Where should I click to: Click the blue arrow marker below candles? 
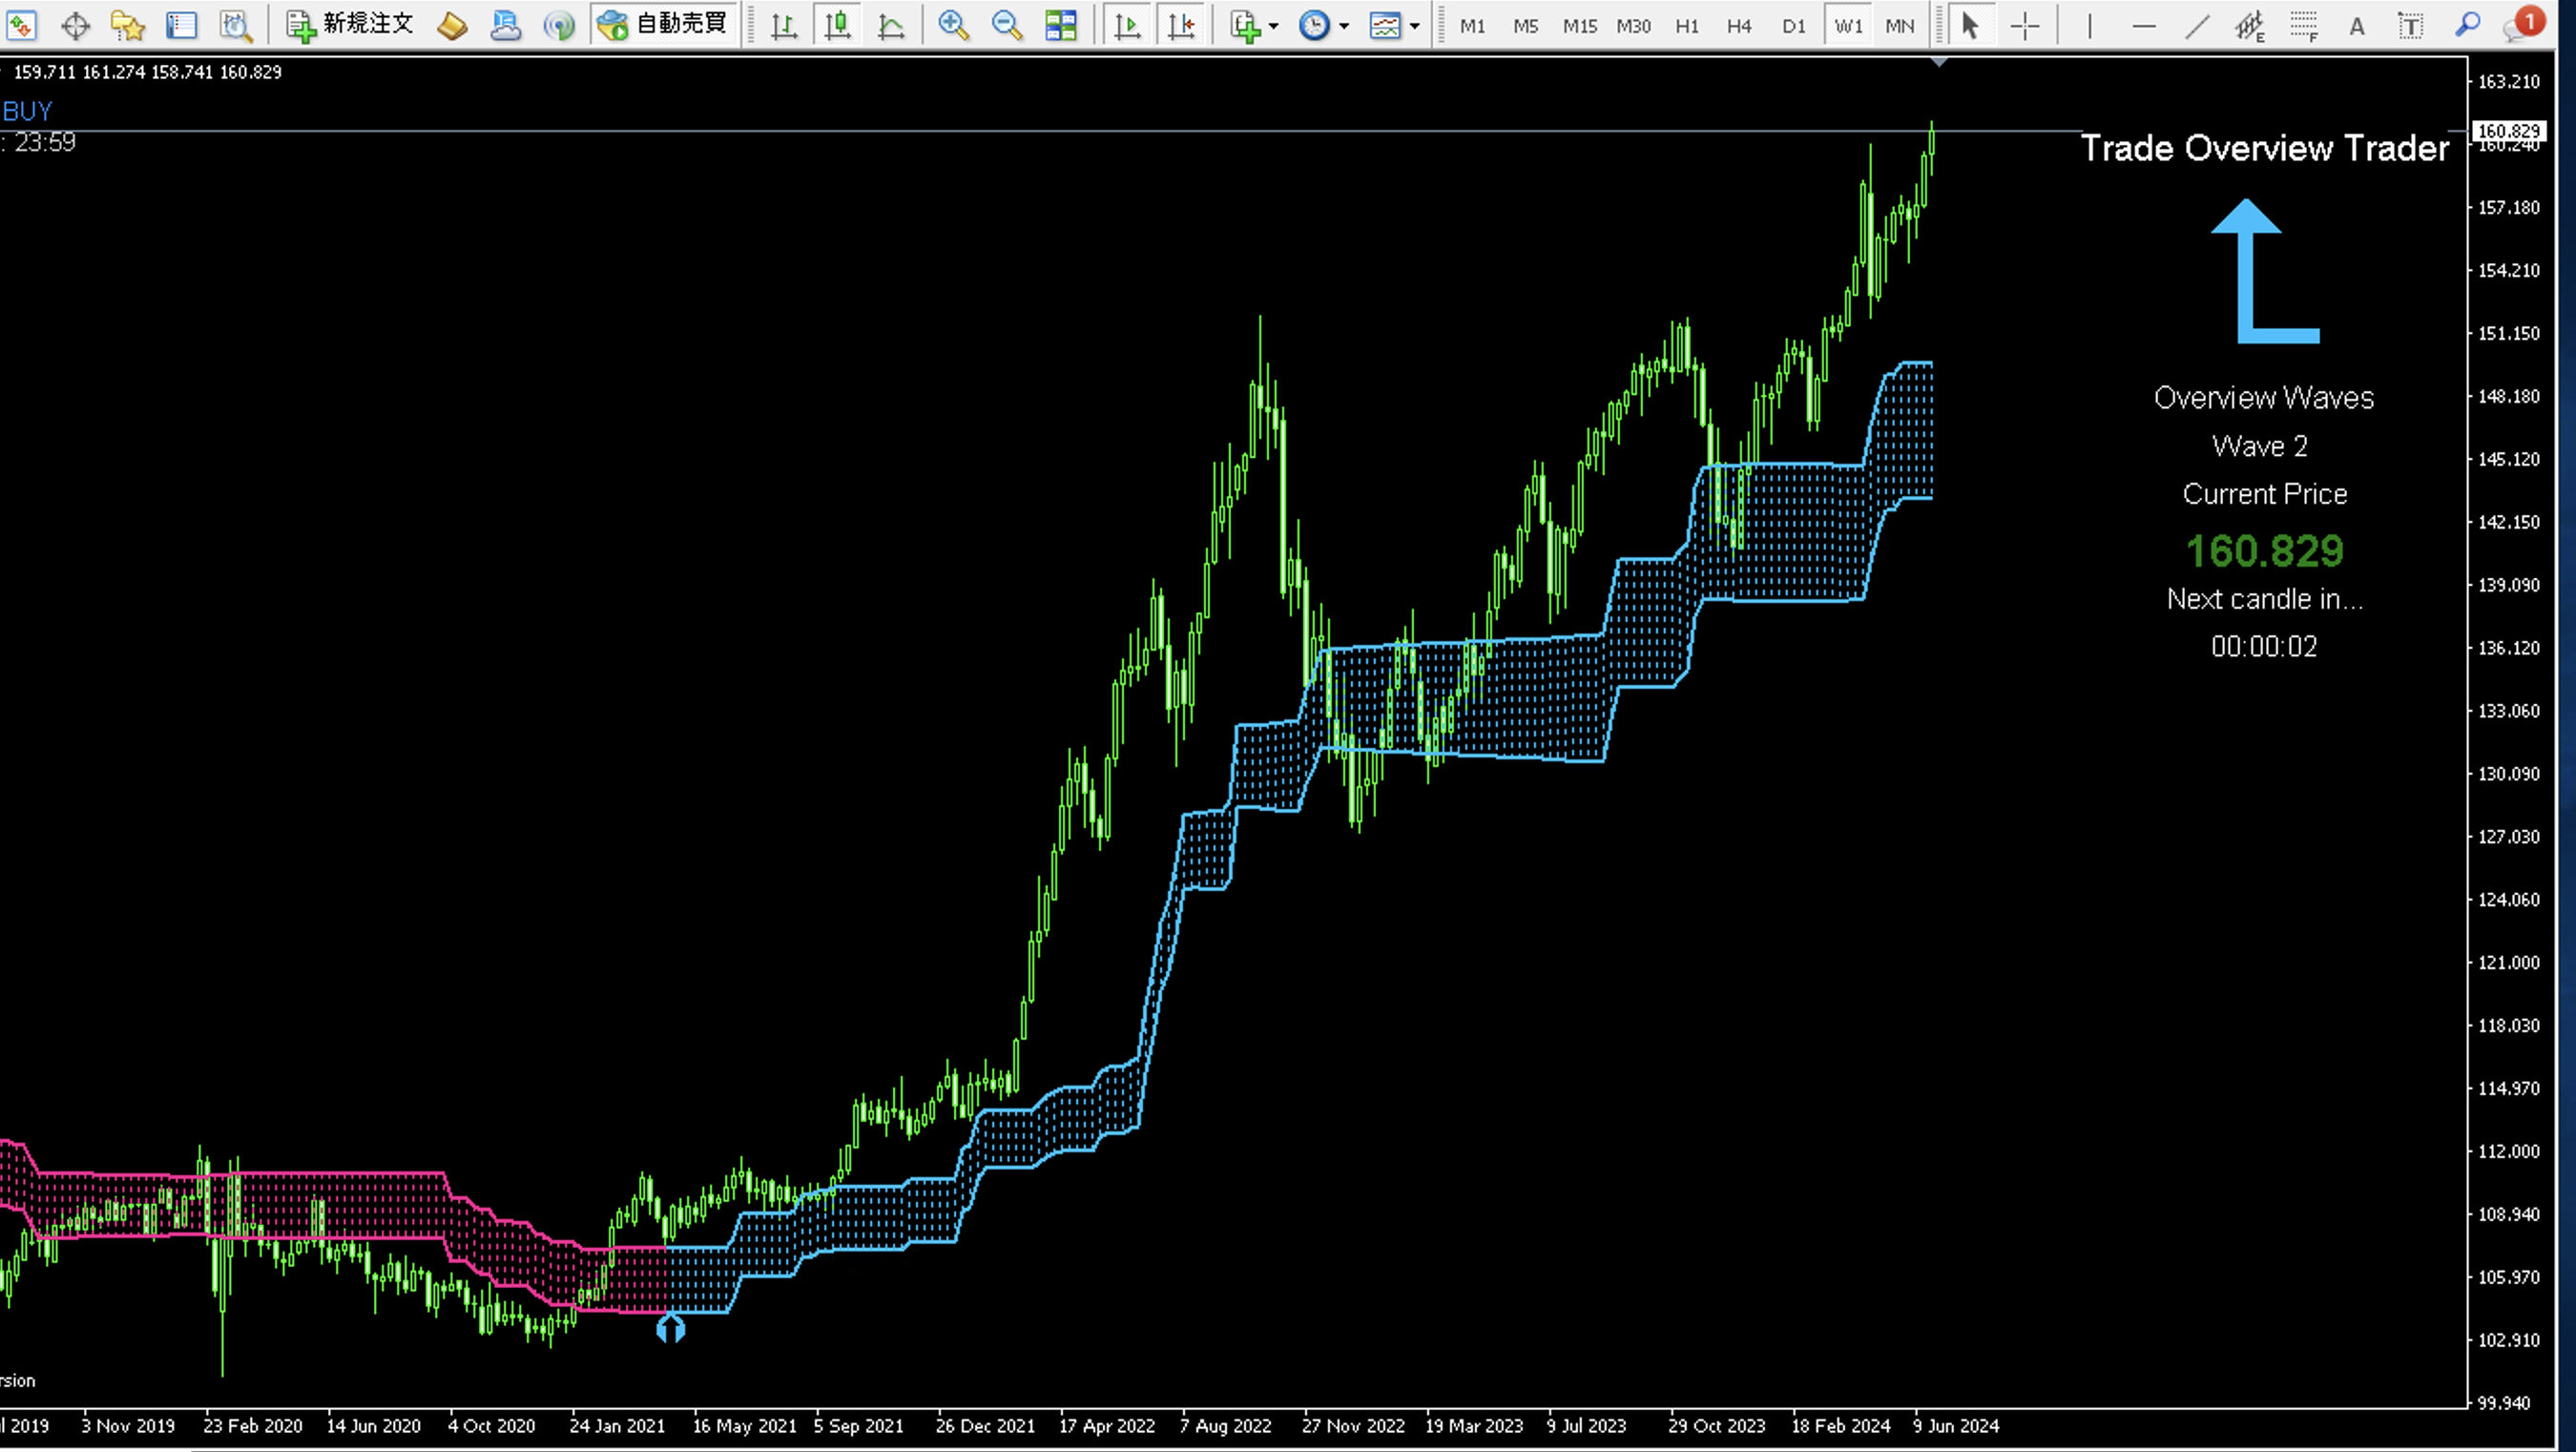[670, 1329]
